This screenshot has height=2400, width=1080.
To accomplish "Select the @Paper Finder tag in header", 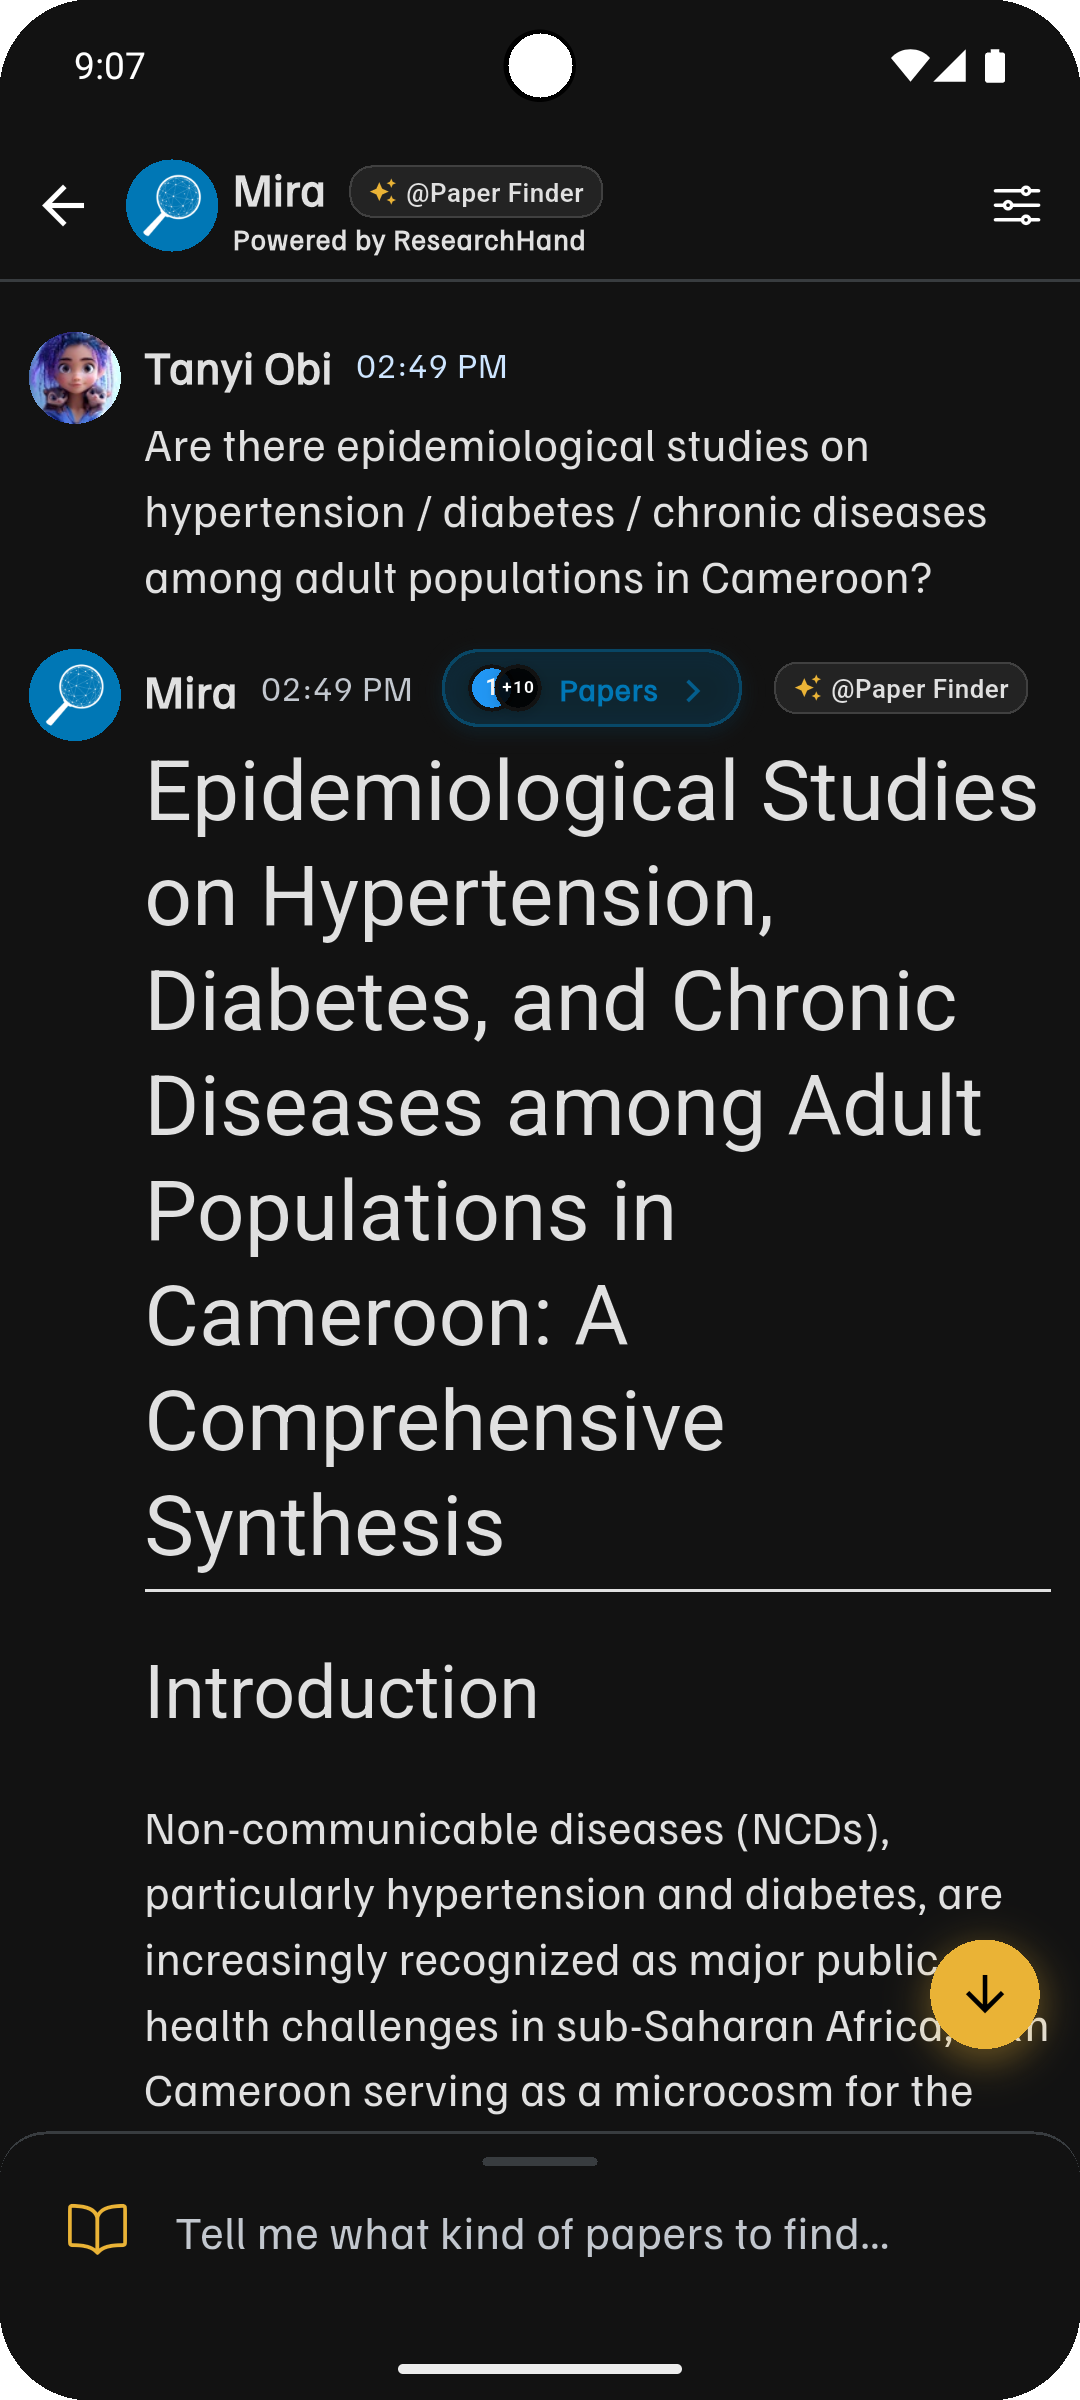I will click(x=476, y=192).
